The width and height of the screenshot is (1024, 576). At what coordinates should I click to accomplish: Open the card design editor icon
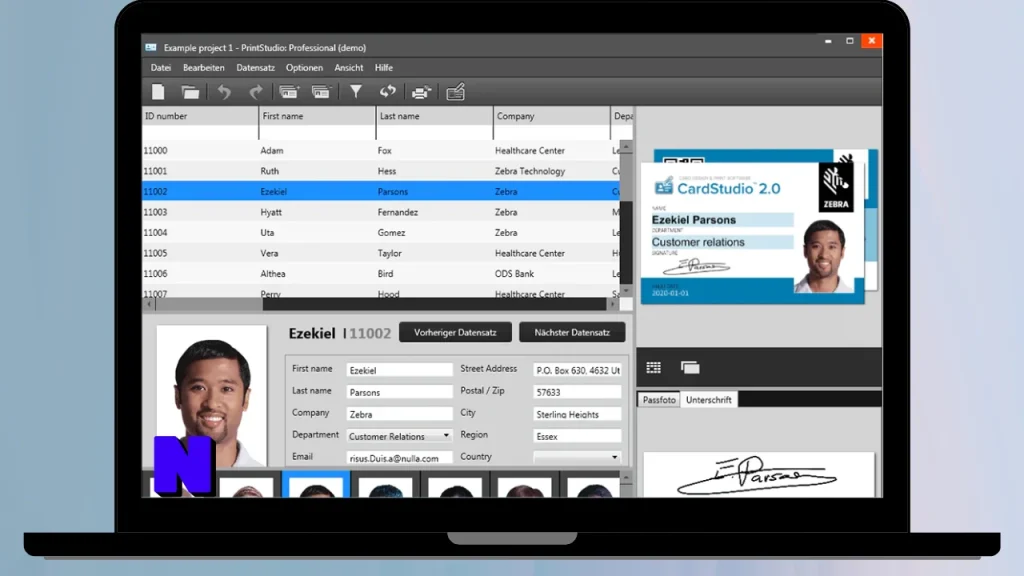[455, 92]
